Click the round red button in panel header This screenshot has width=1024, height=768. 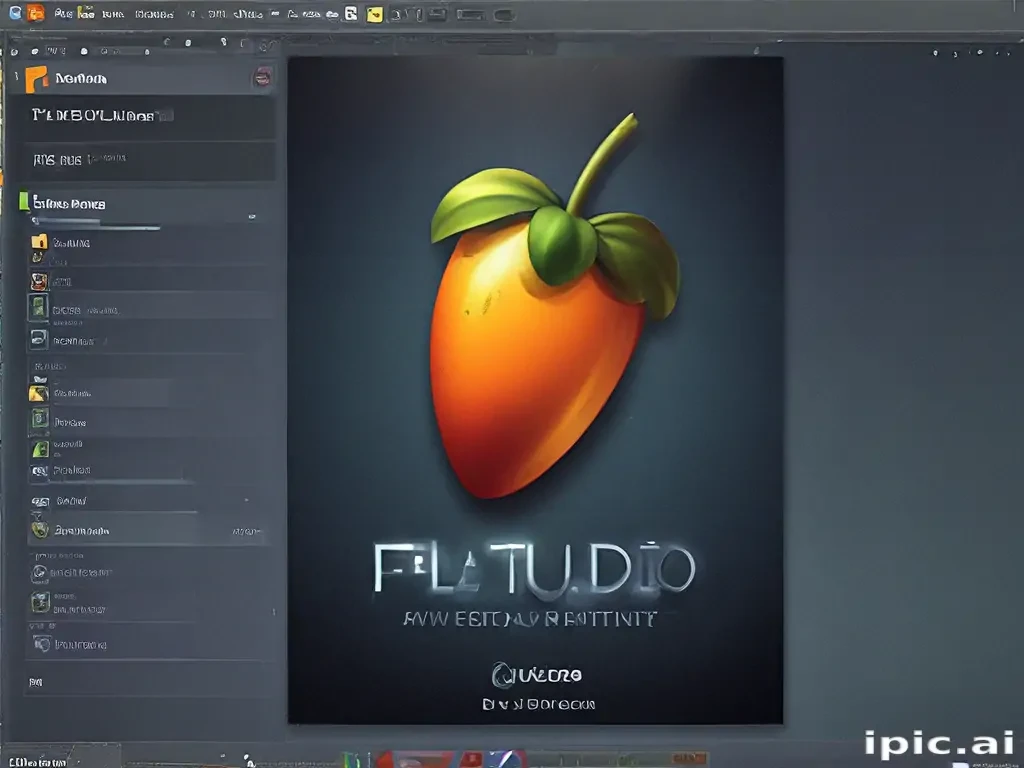(x=263, y=78)
